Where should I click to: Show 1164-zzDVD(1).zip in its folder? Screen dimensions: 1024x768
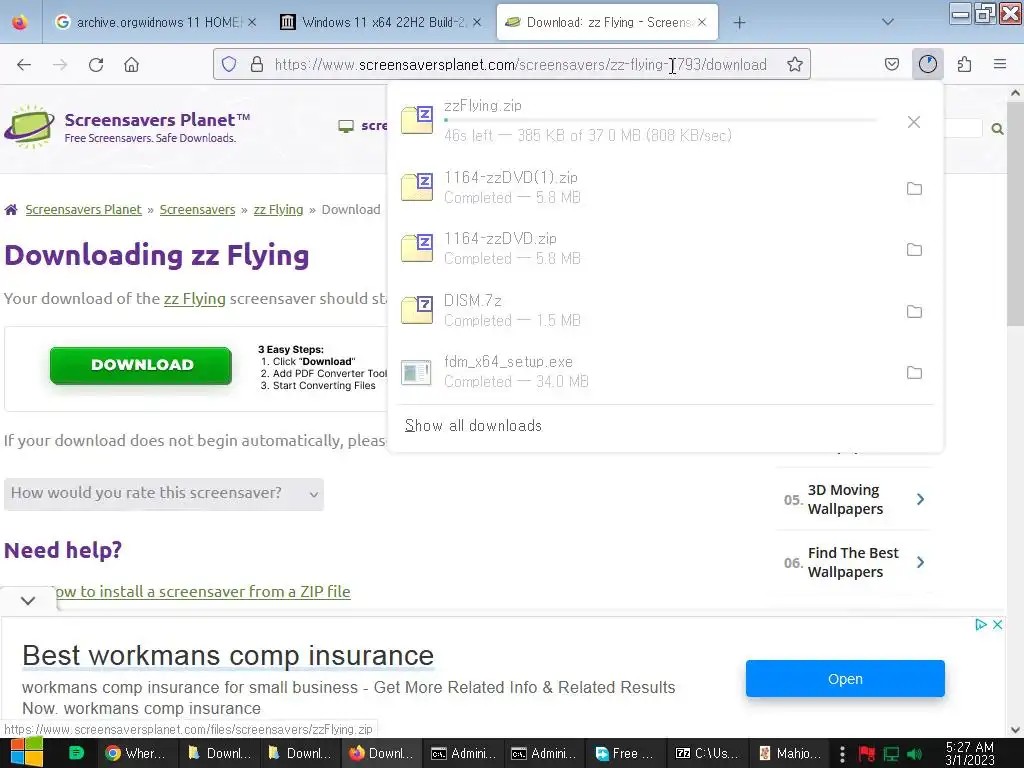point(914,189)
